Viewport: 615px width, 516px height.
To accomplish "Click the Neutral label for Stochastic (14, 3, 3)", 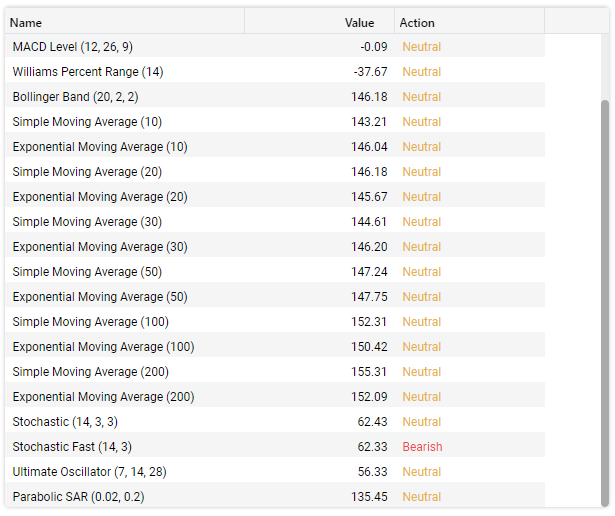I will tap(422, 422).
